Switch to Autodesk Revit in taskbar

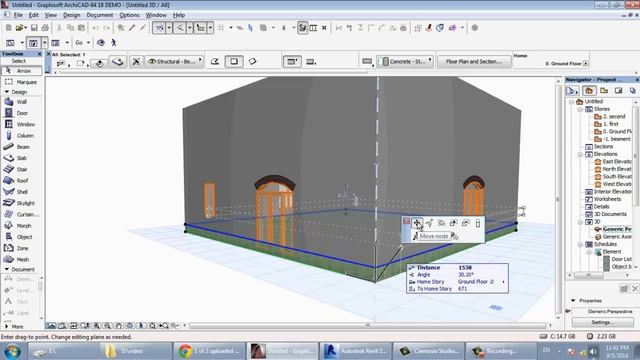(355, 351)
